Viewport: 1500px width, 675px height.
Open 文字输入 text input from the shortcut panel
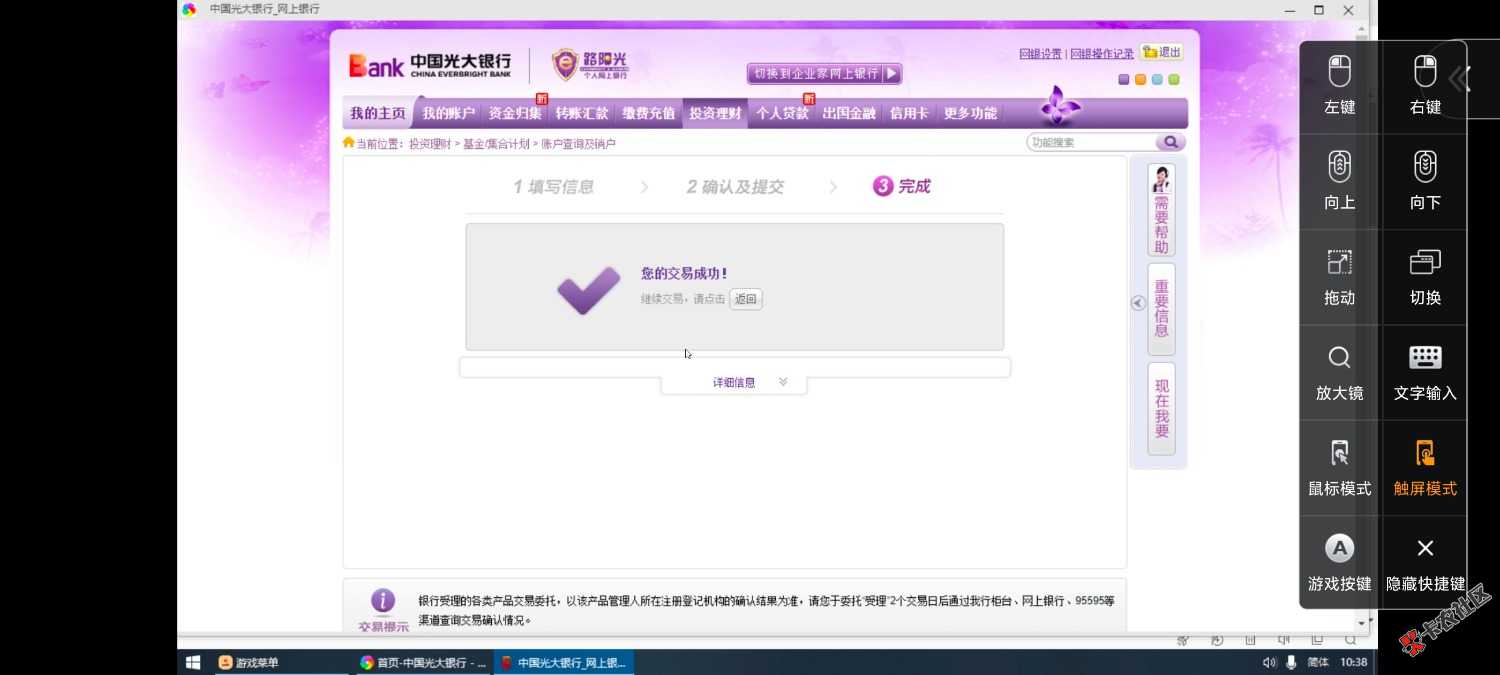[x=1424, y=370]
